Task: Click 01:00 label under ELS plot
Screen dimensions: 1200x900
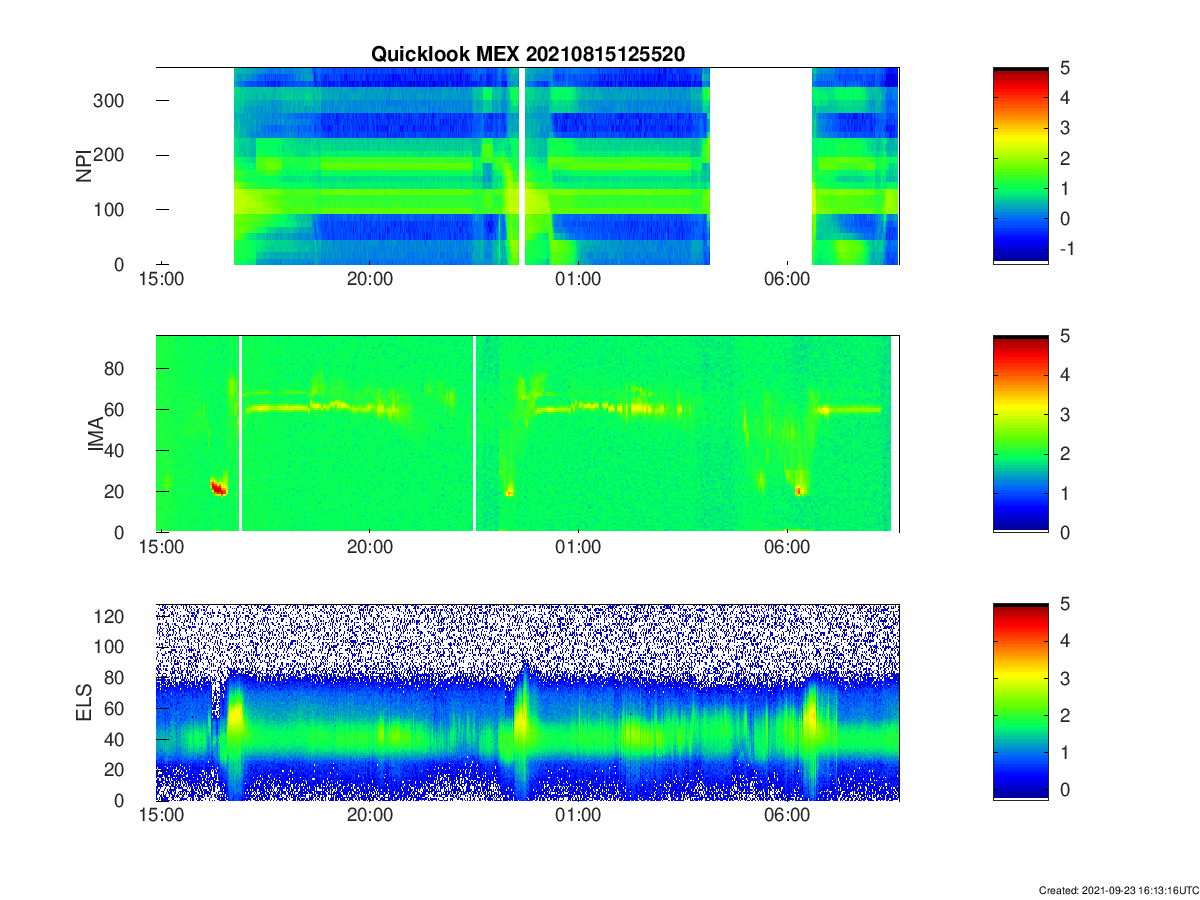Action: (x=578, y=816)
